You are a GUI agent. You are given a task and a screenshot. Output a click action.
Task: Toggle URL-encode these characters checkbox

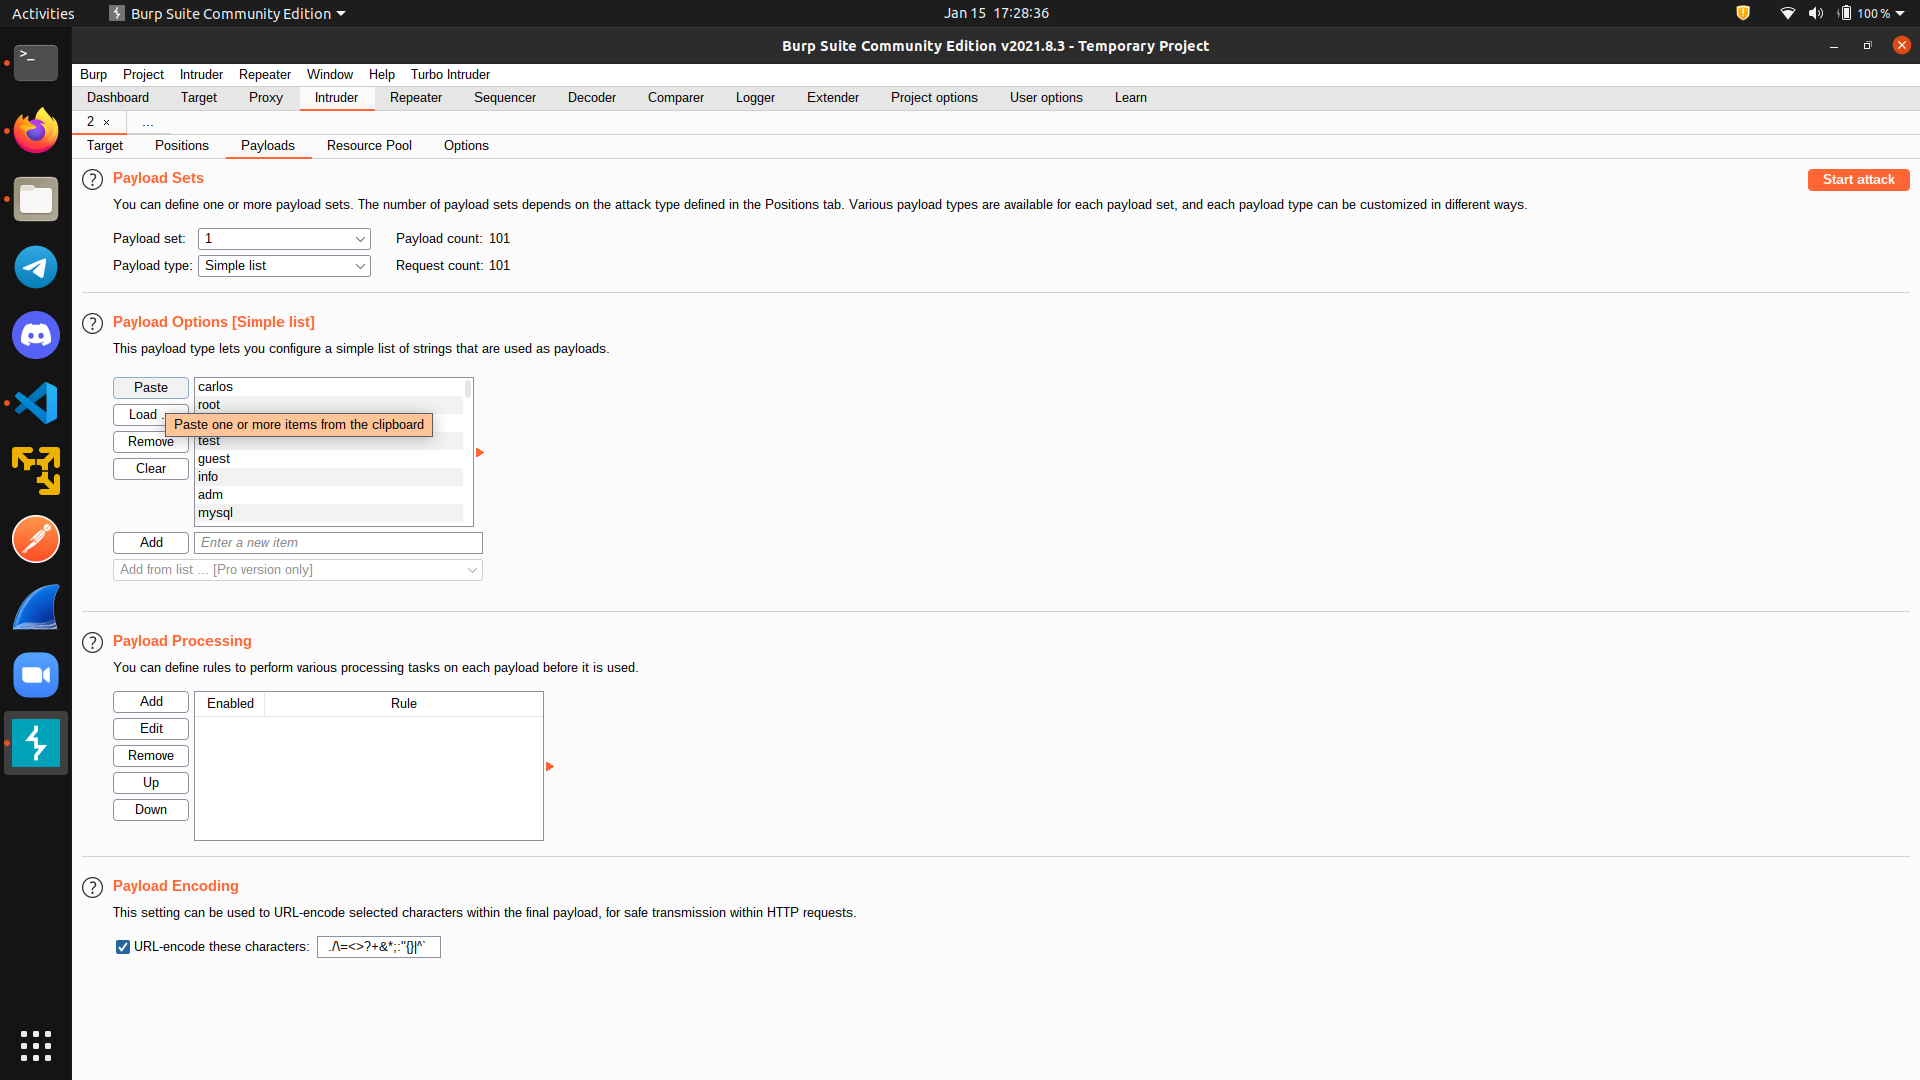pyautogui.click(x=123, y=947)
